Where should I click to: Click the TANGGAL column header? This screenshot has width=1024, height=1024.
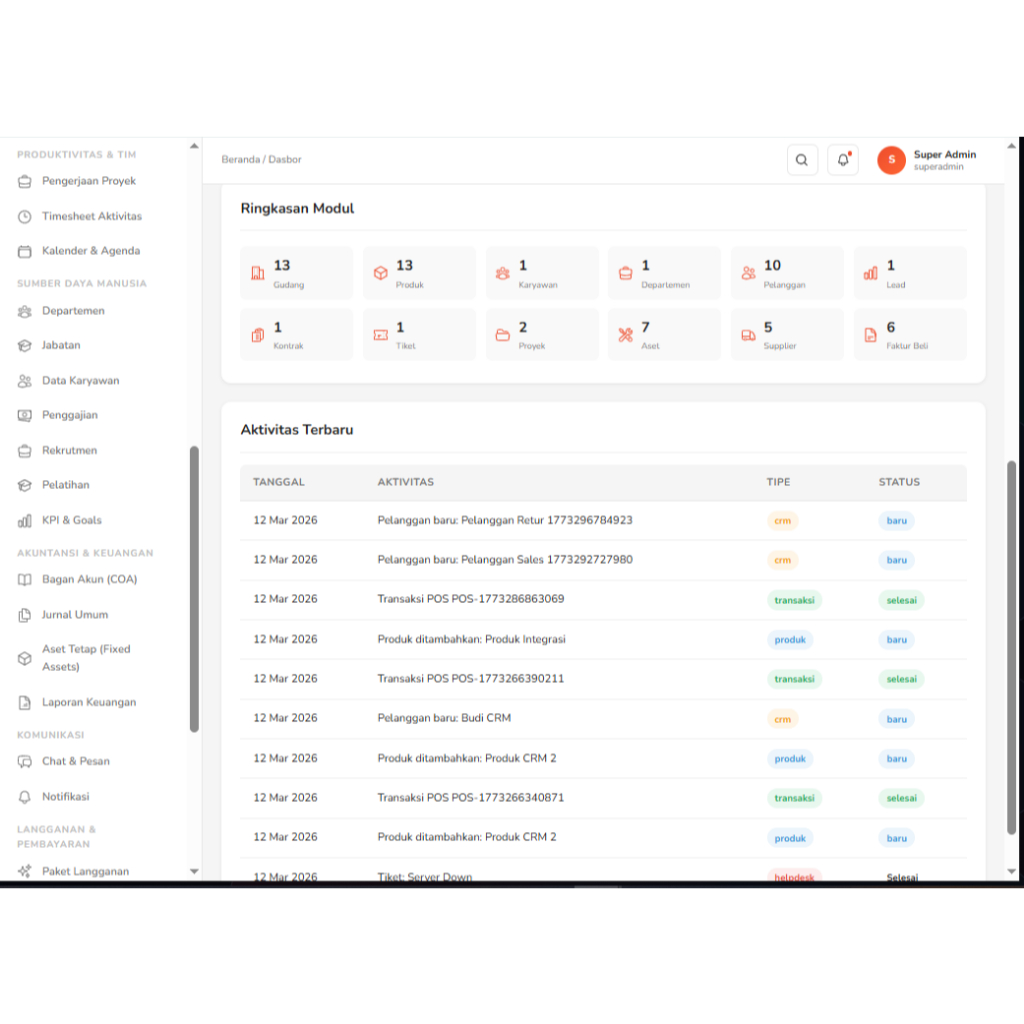click(x=279, y=482)
